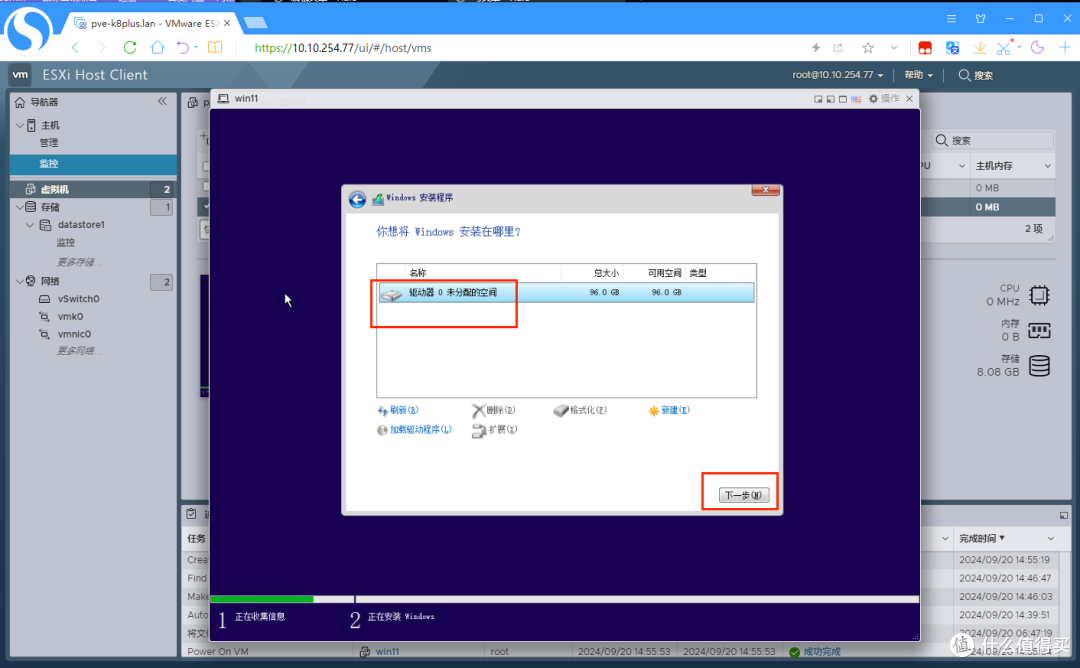Click the 虚拟机 count badge 2
This screenshot has width=1080, height=668.
click(x=162, y=189)
